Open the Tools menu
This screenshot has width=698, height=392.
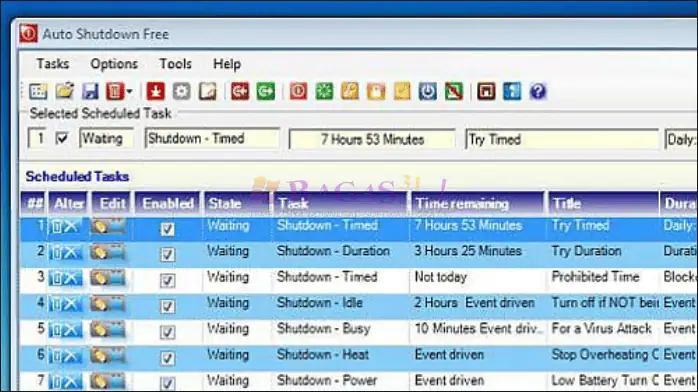pyautogui.click(x=175, y=64)
